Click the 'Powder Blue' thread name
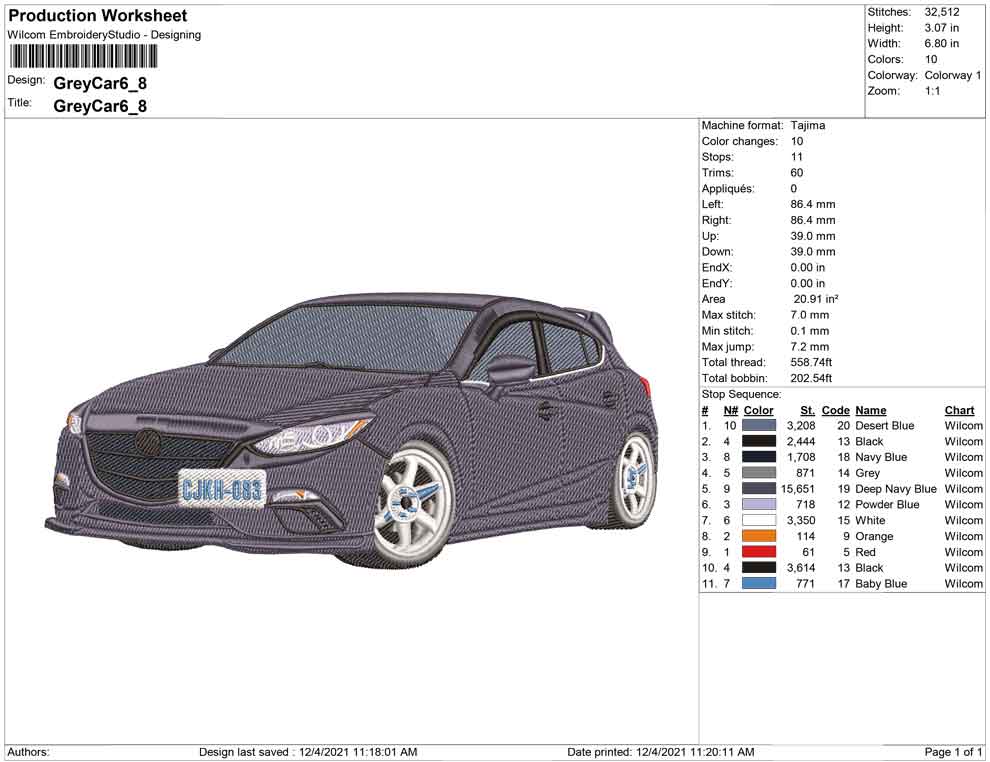Image resolution: width=990 pixels, height=762 pixels. (887, 504)
